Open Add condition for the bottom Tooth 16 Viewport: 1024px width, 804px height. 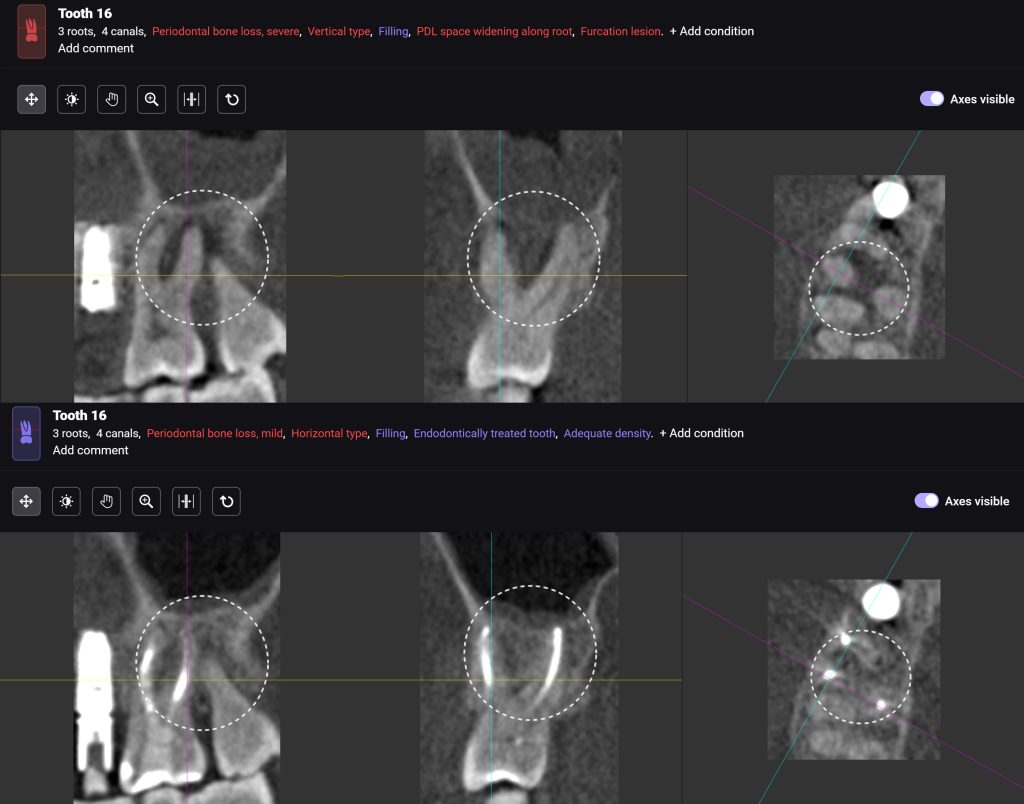pyautogui.click(x=701, y=433)
